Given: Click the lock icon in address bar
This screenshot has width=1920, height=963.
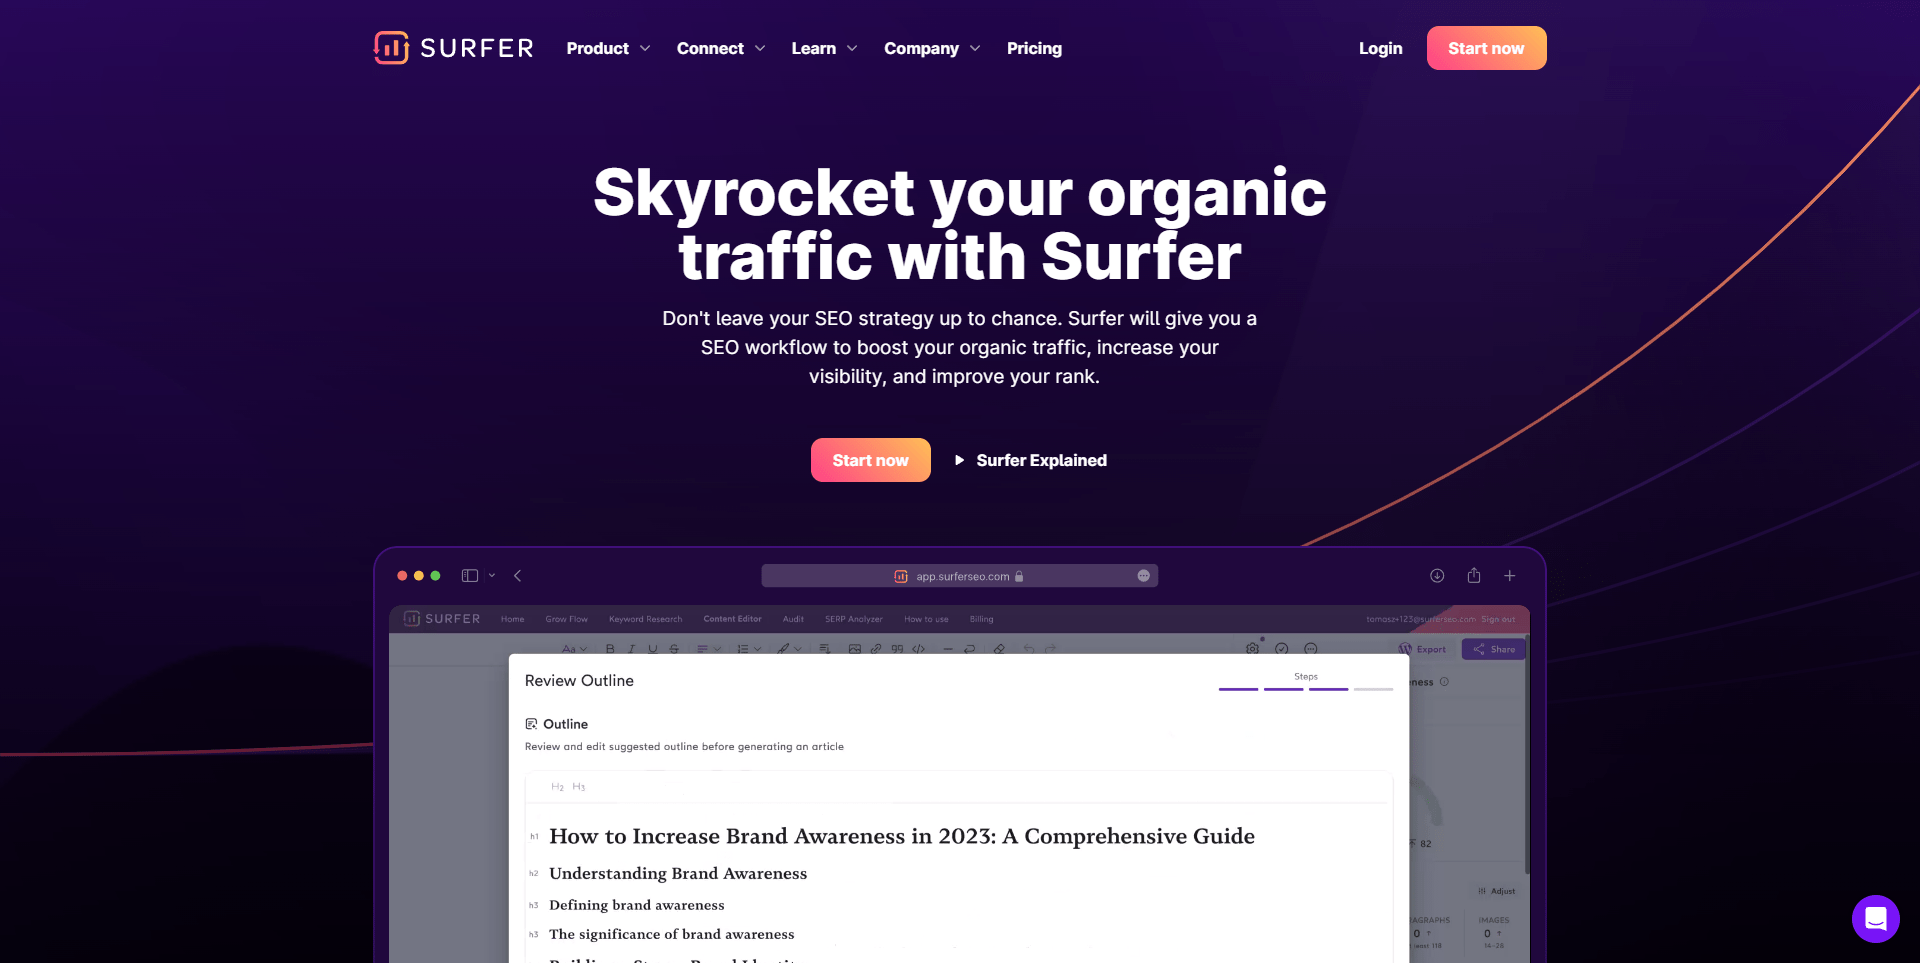Looking at the screenshot, I should click(x=1019, y=576).
